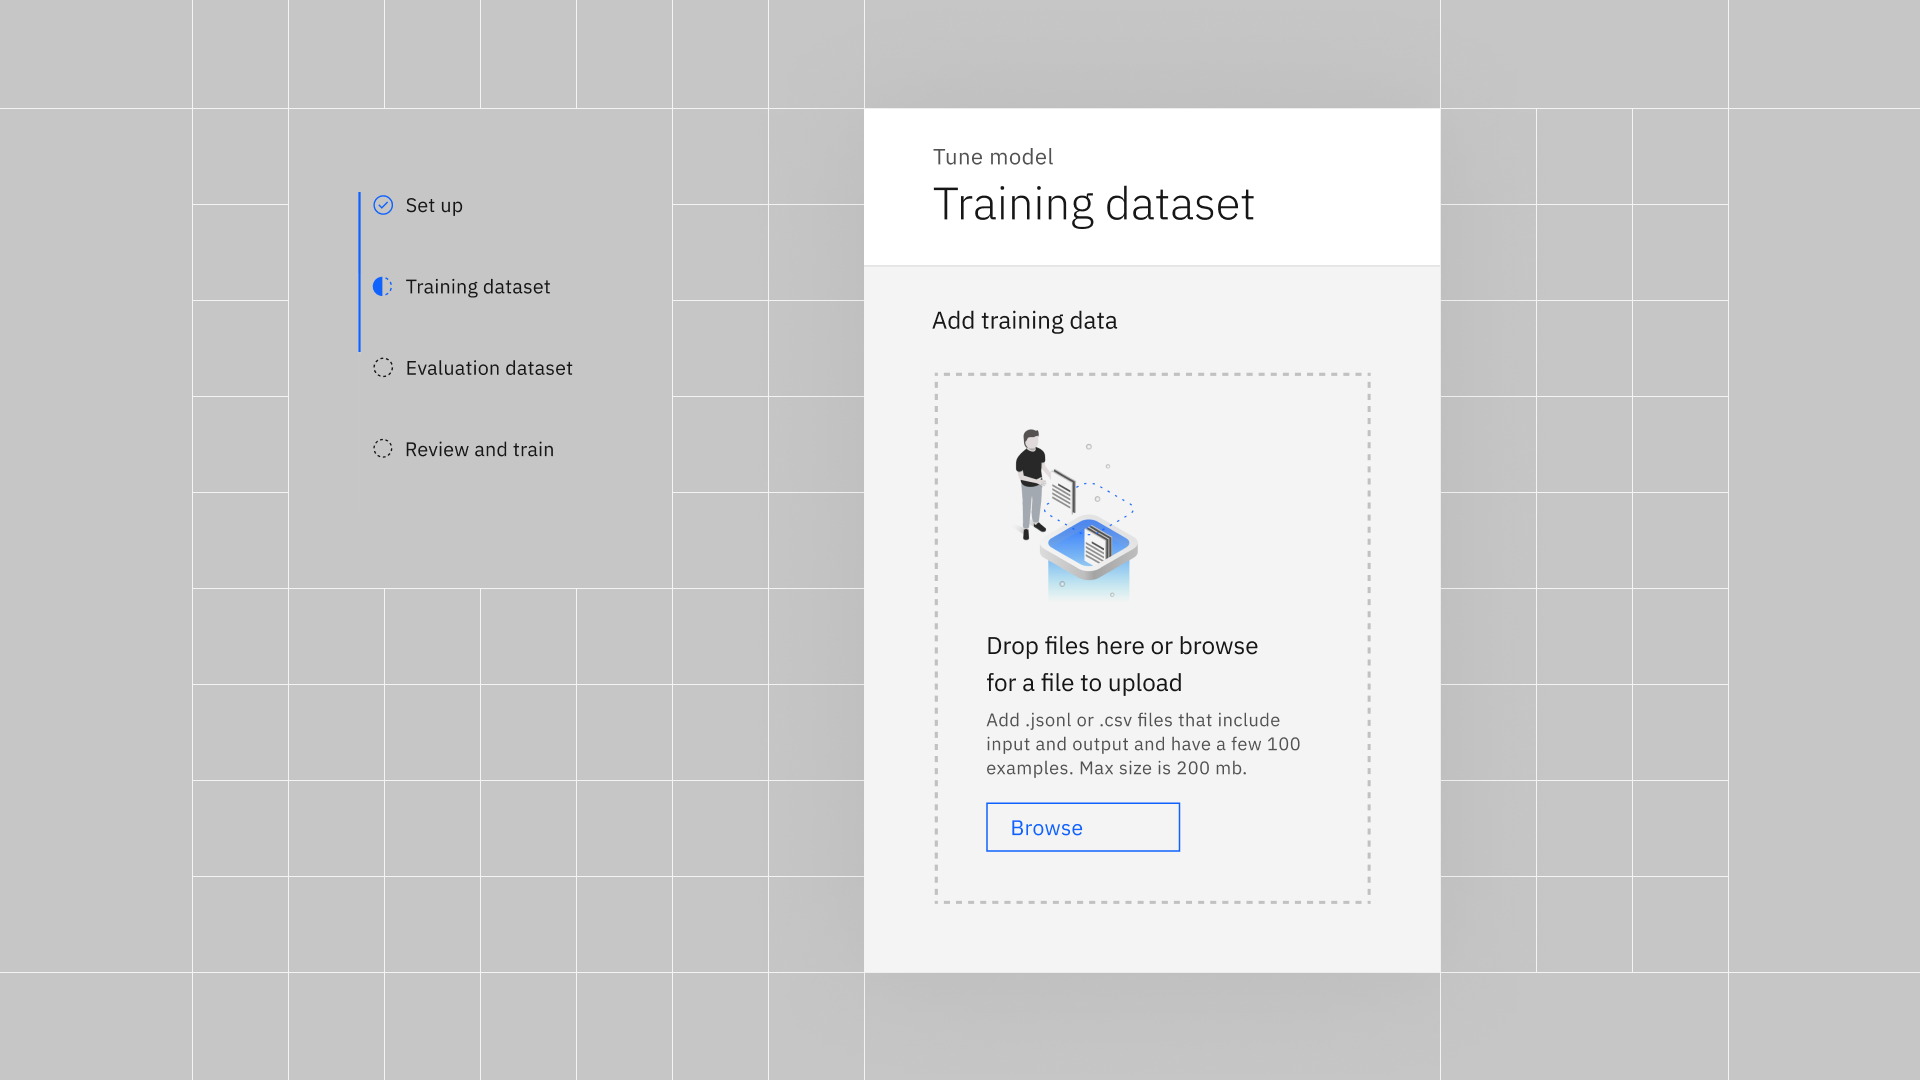Click the Add training data section heading
Viewport: 1920px width, 1080px height.
pos(1024,320)
